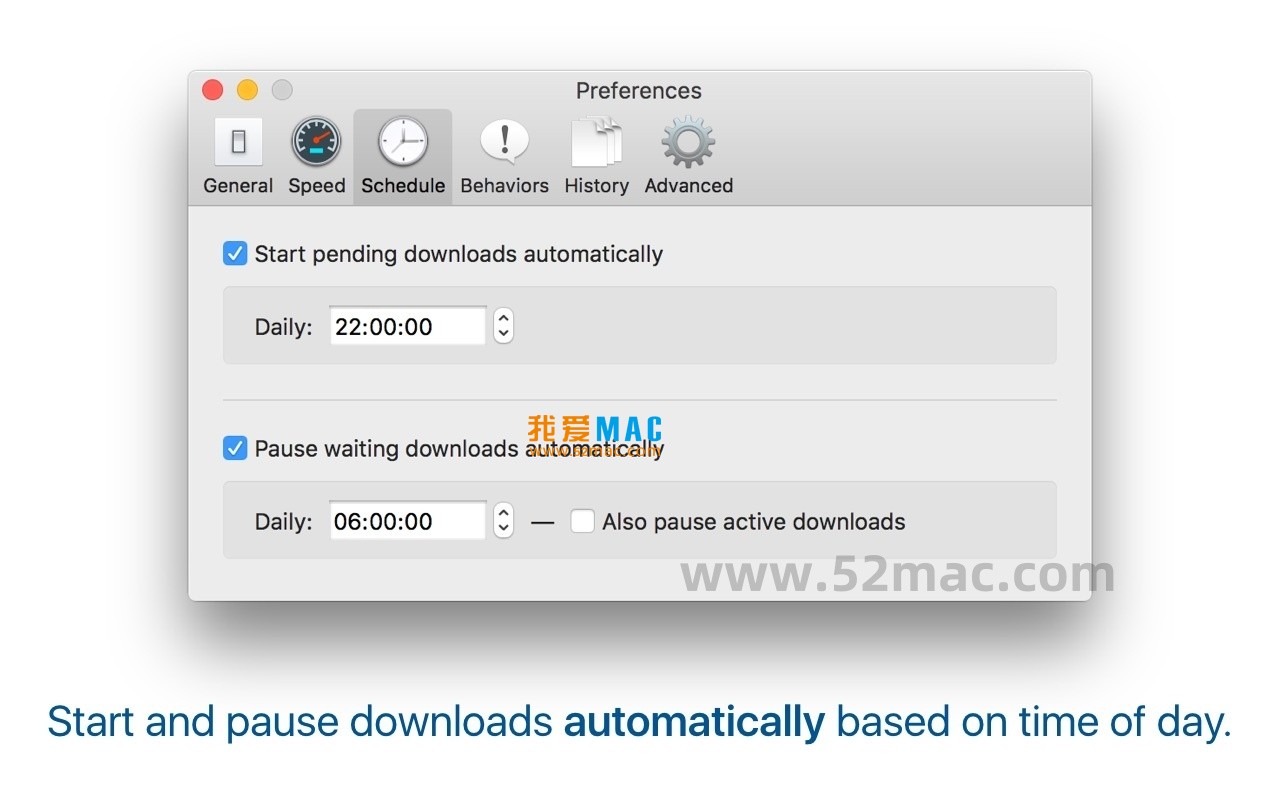Open the Behaviors exclamation bubble icon
The width and height of the screenshot is (1280, 800).
(x=504, y=142)
